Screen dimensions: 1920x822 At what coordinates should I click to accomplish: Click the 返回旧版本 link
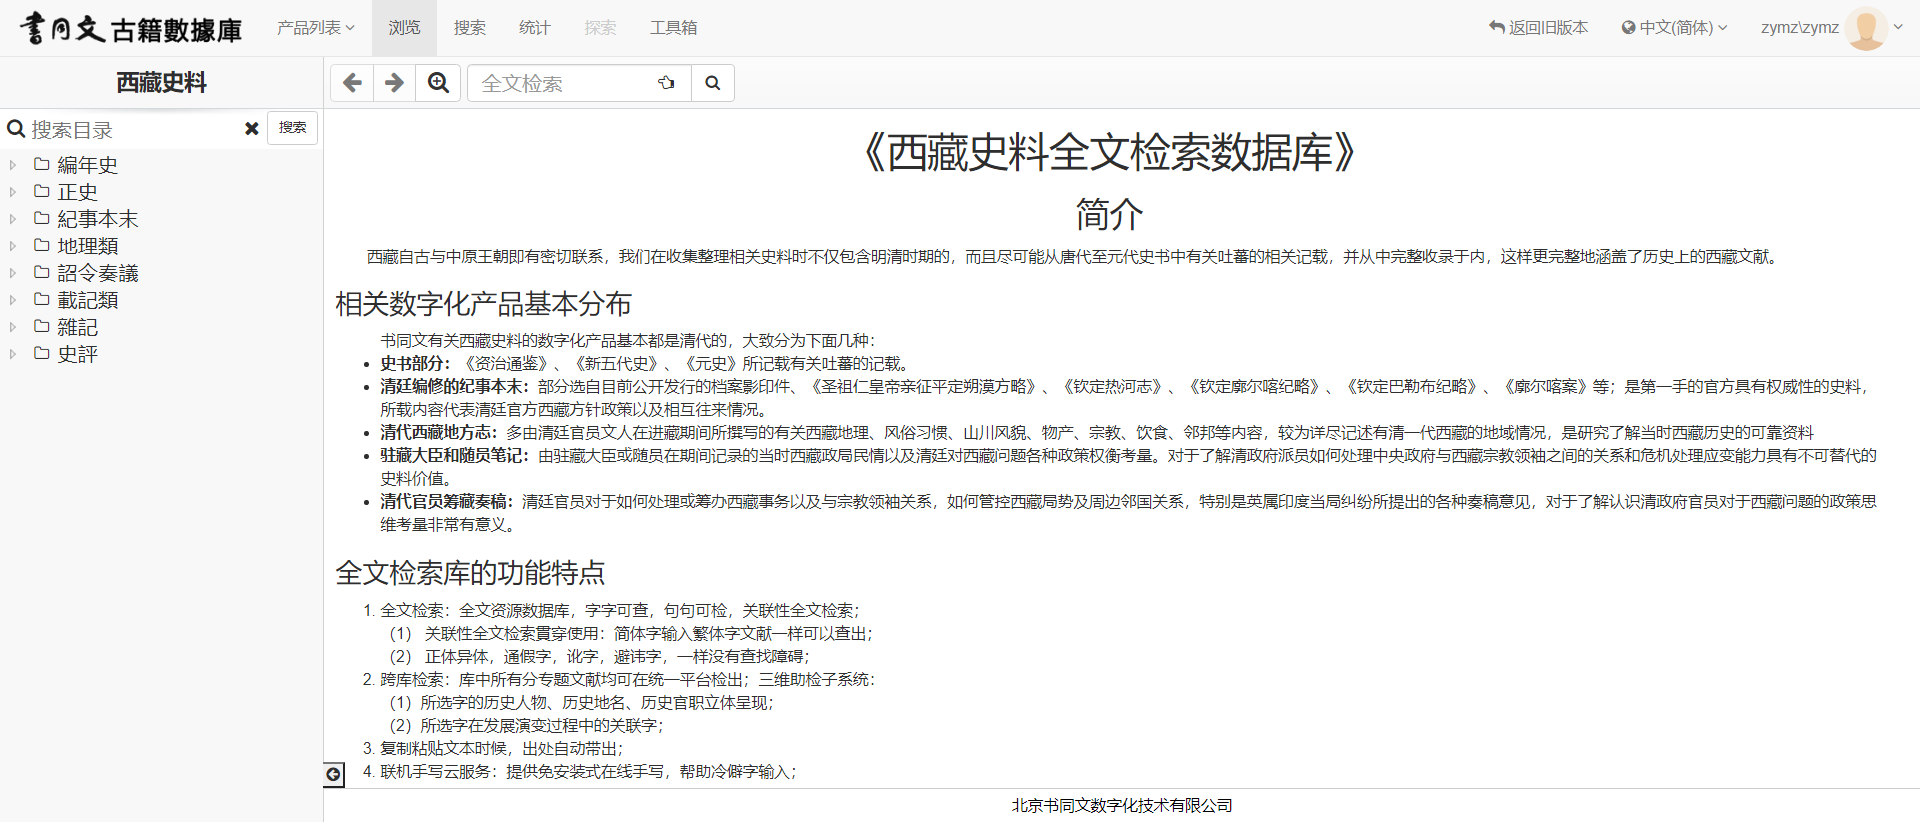[x=1538, y=28]
